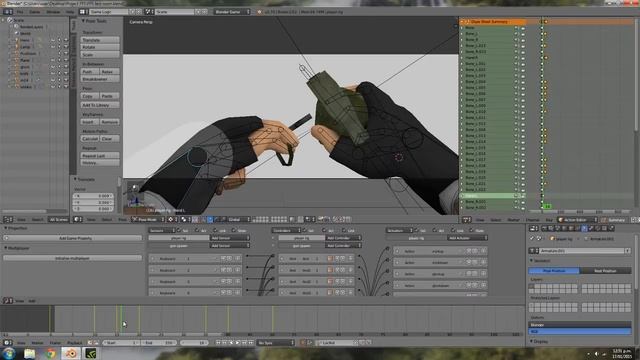Viewport: 640px width, 360px height.
Task: Open the Game menu in the top bar
Action: (x=35, y=12)
